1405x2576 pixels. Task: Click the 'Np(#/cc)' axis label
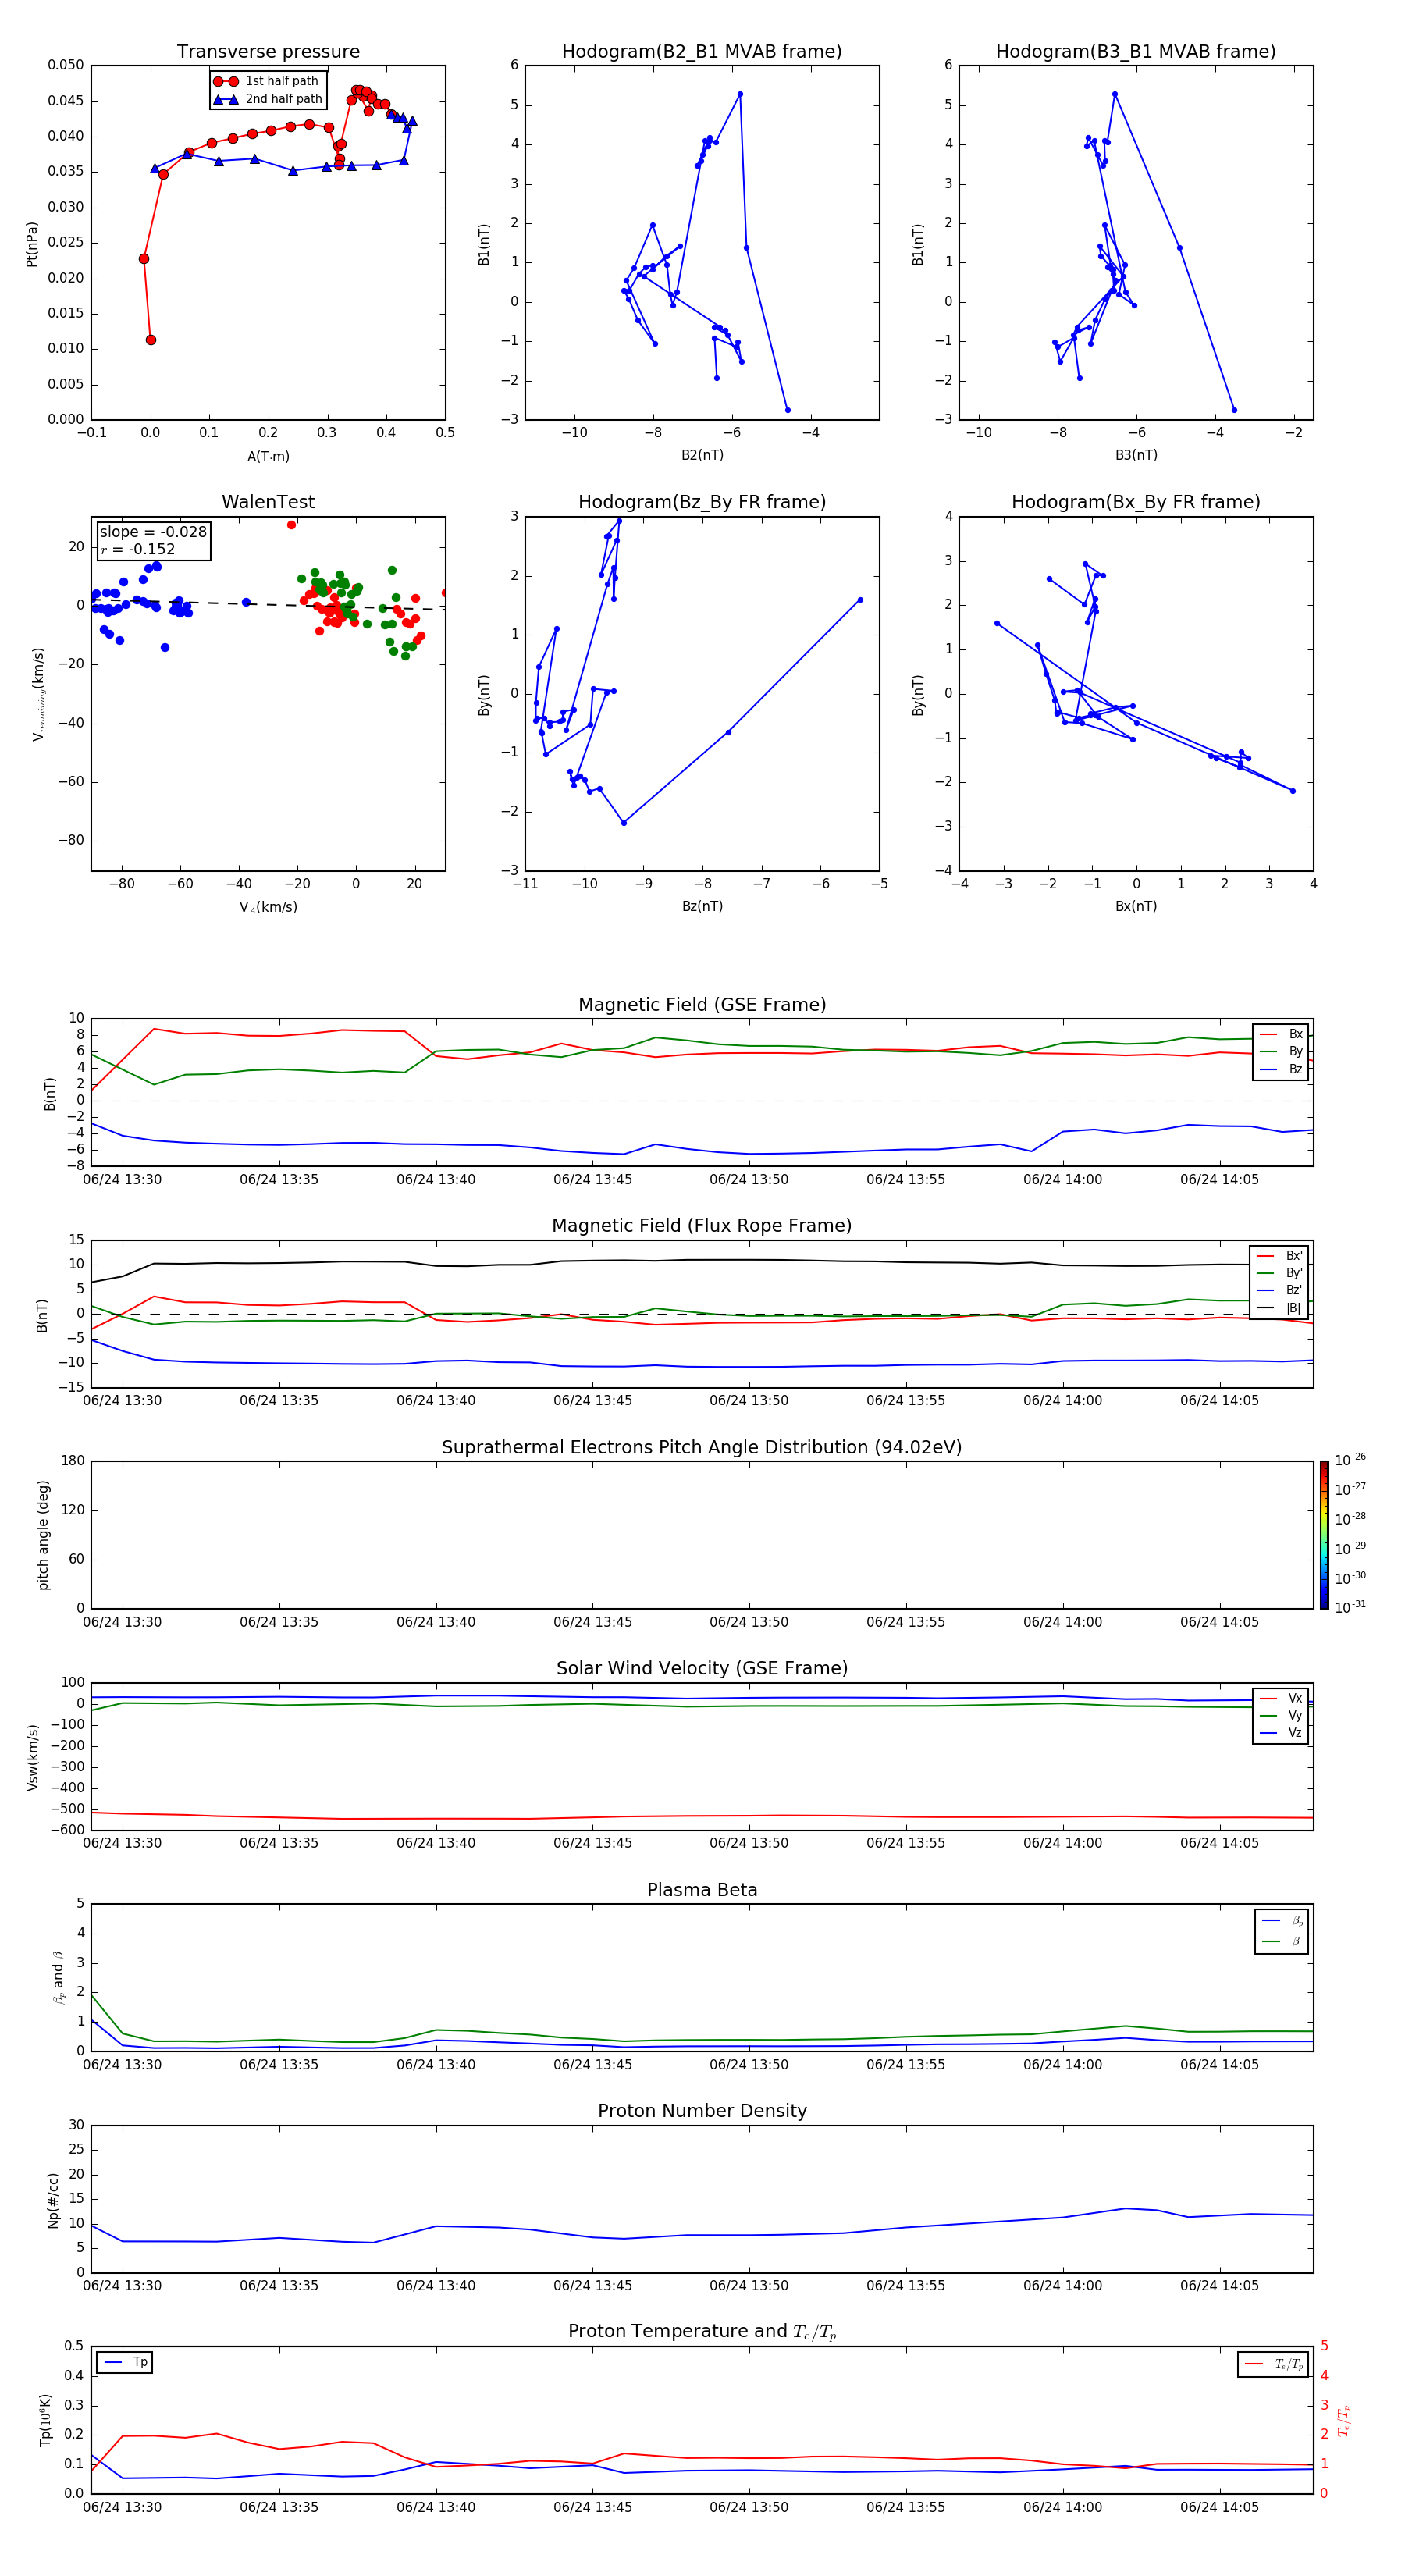pos(54,2200)
